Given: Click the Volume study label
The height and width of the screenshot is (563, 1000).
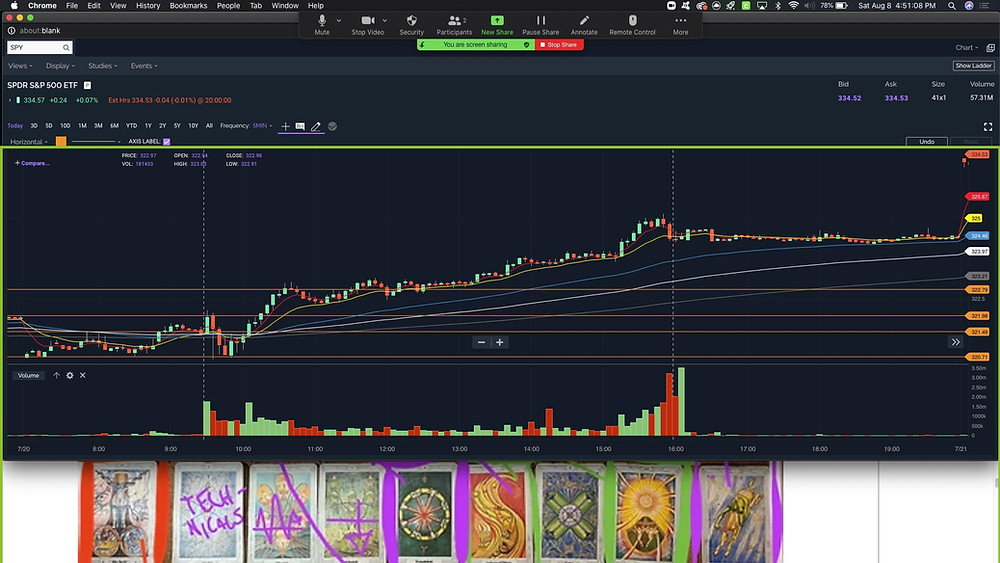Looking at the screenshot, I should click(28, 376).
